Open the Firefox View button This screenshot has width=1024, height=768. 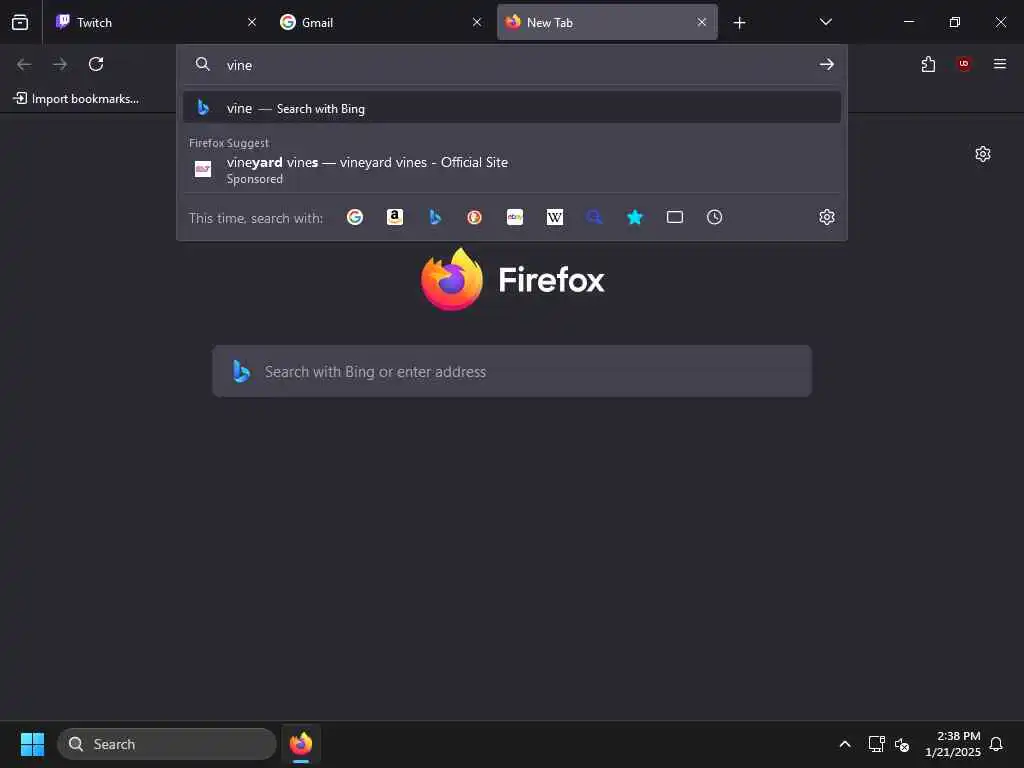[x=20, y=22]
